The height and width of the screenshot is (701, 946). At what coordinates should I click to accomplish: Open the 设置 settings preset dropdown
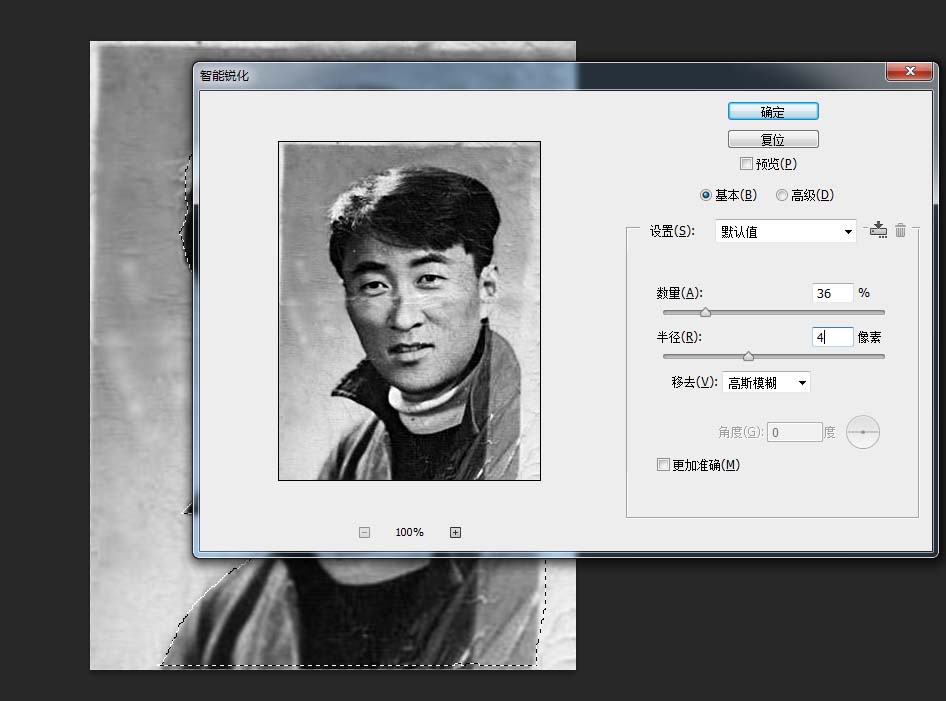point(785,230)
